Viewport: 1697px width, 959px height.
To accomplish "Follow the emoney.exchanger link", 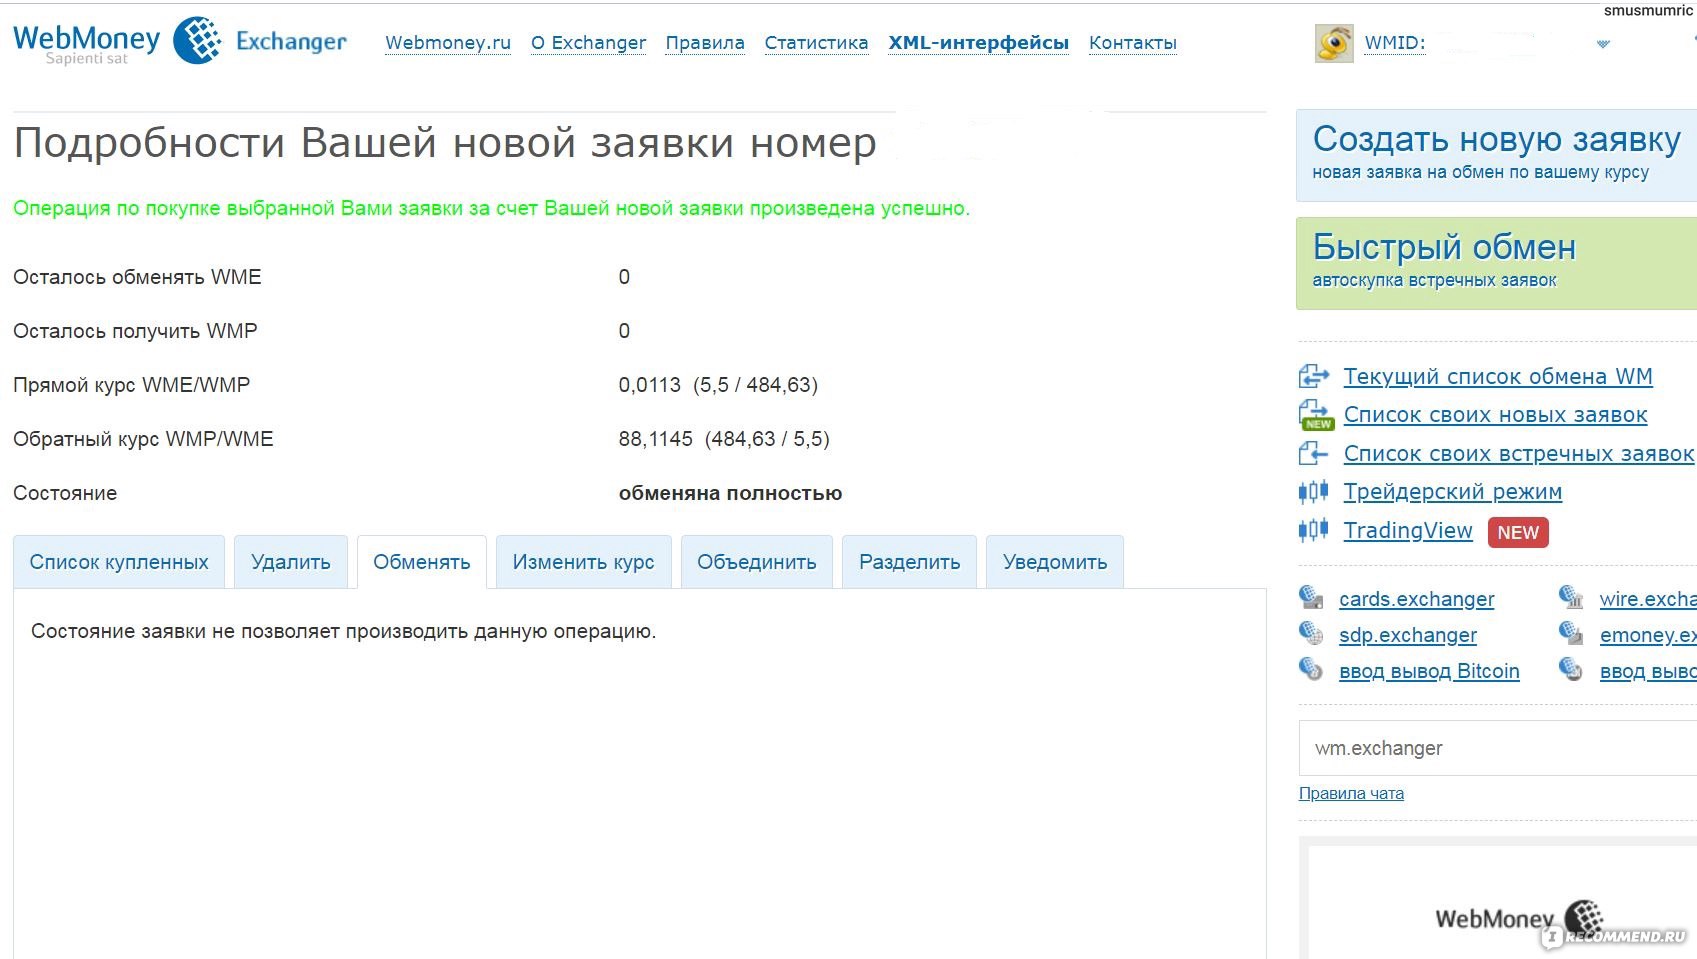I will (1648, 635).
